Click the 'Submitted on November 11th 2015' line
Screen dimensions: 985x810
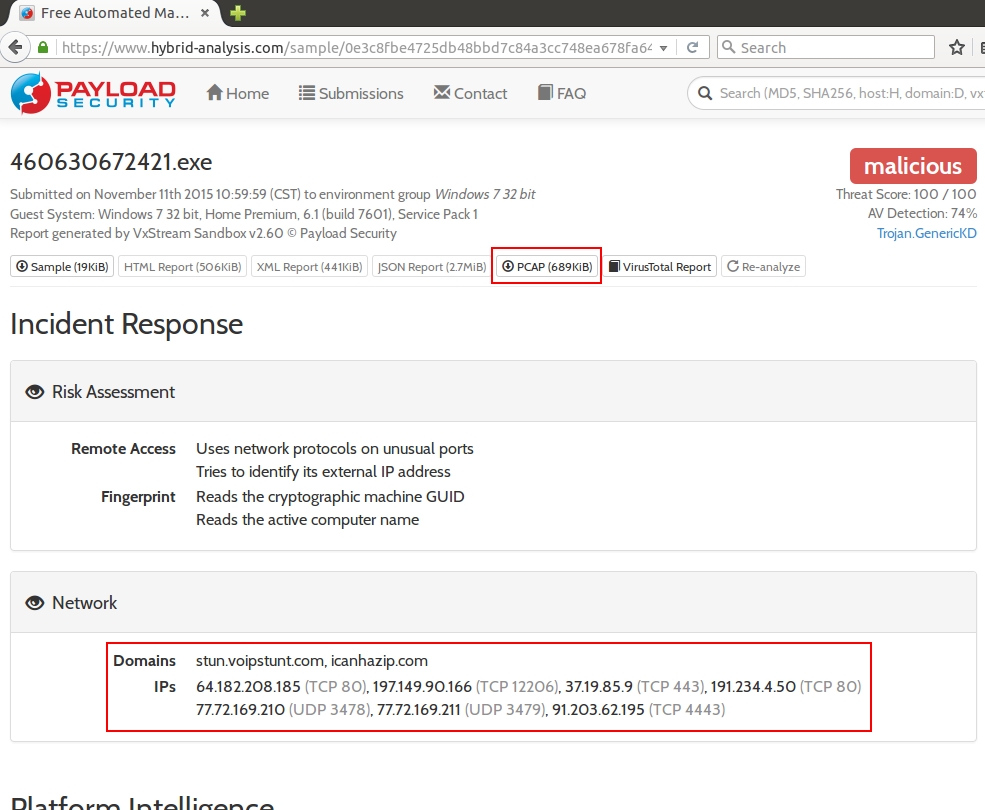pos(273,194)
